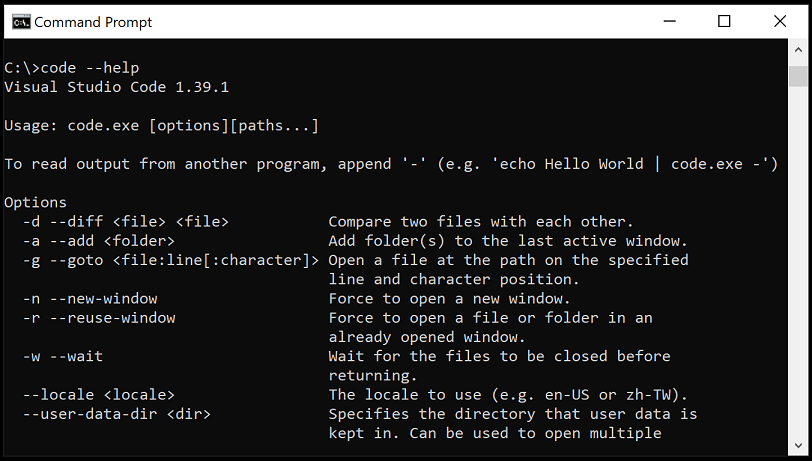Click the 'Options' heading text
812x461 pixels.
click(35, 203)
